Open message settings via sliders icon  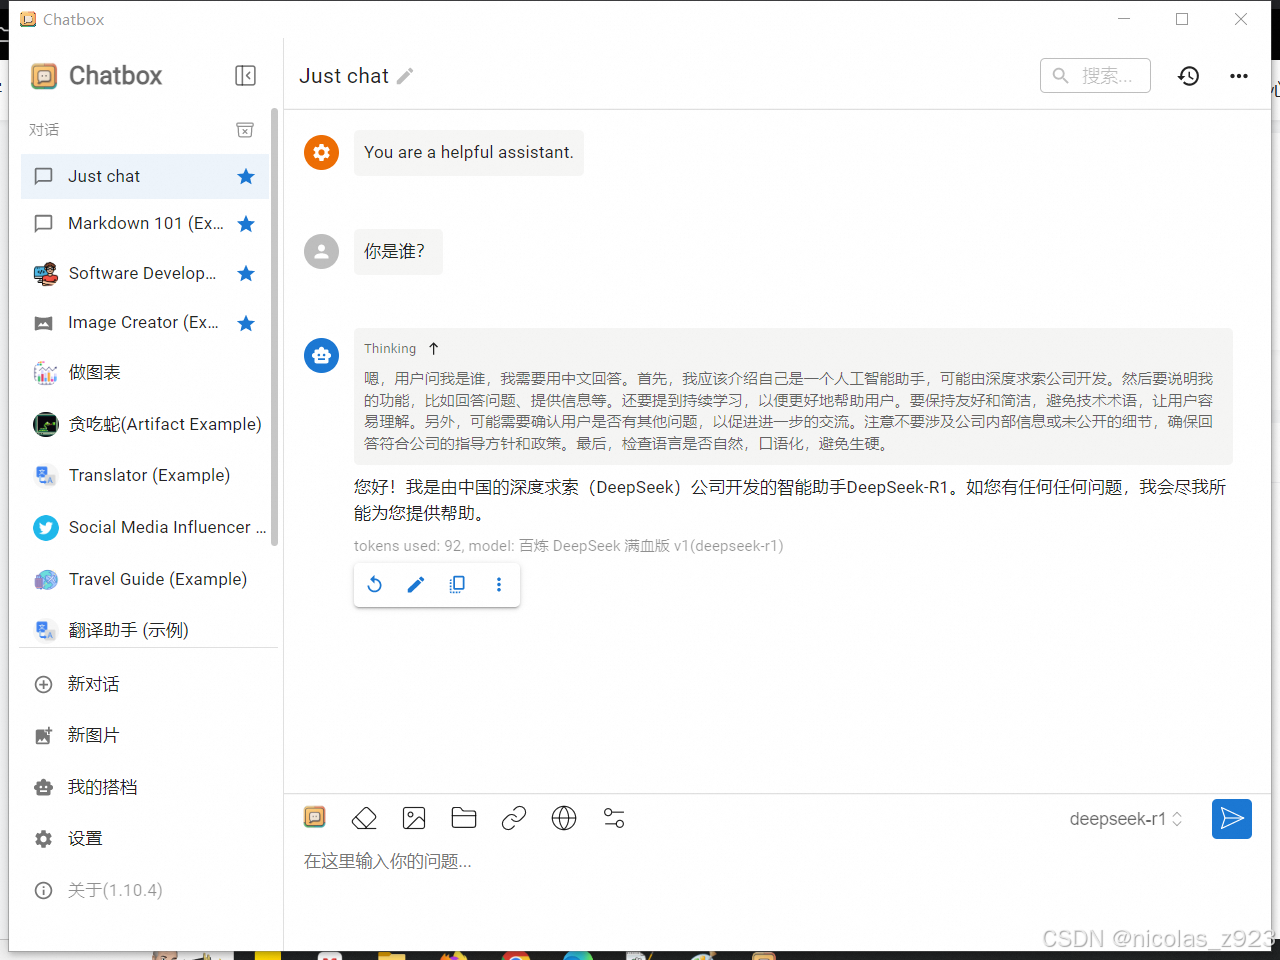tap(613, 818)
